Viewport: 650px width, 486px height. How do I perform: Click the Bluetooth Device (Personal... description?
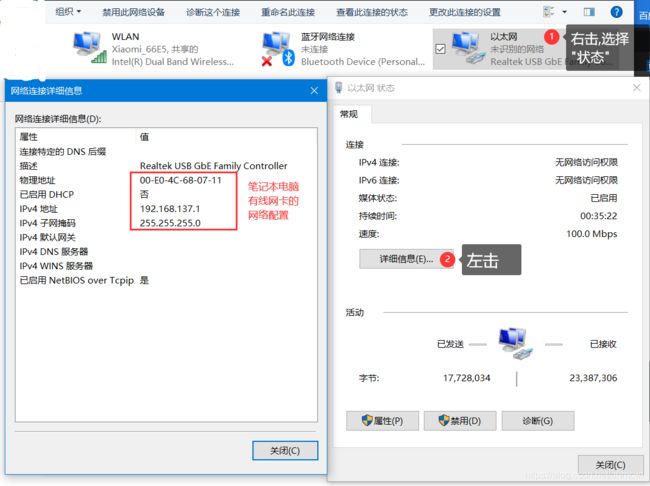click(x=363, y=62)
